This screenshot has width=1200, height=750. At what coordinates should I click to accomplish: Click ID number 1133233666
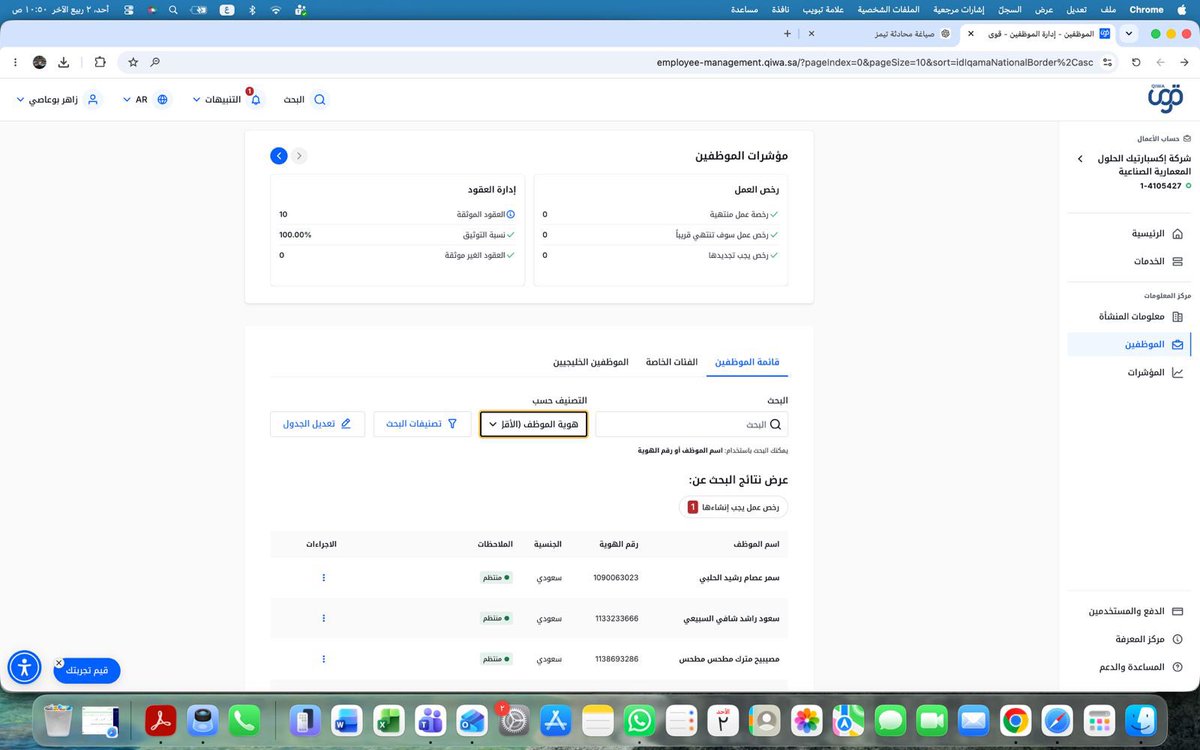click(615, 618)
